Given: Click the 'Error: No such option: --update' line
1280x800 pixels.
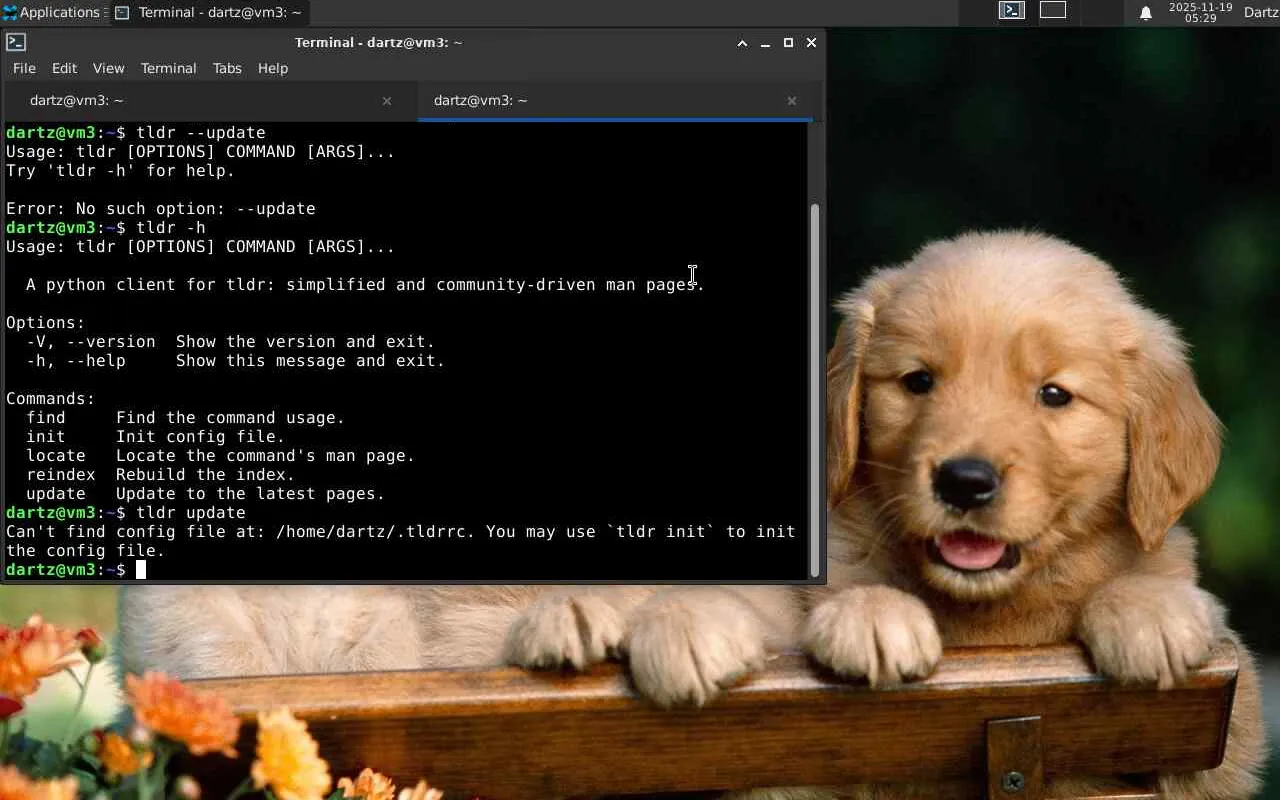Looking at the screenshot, I should 161,209.
